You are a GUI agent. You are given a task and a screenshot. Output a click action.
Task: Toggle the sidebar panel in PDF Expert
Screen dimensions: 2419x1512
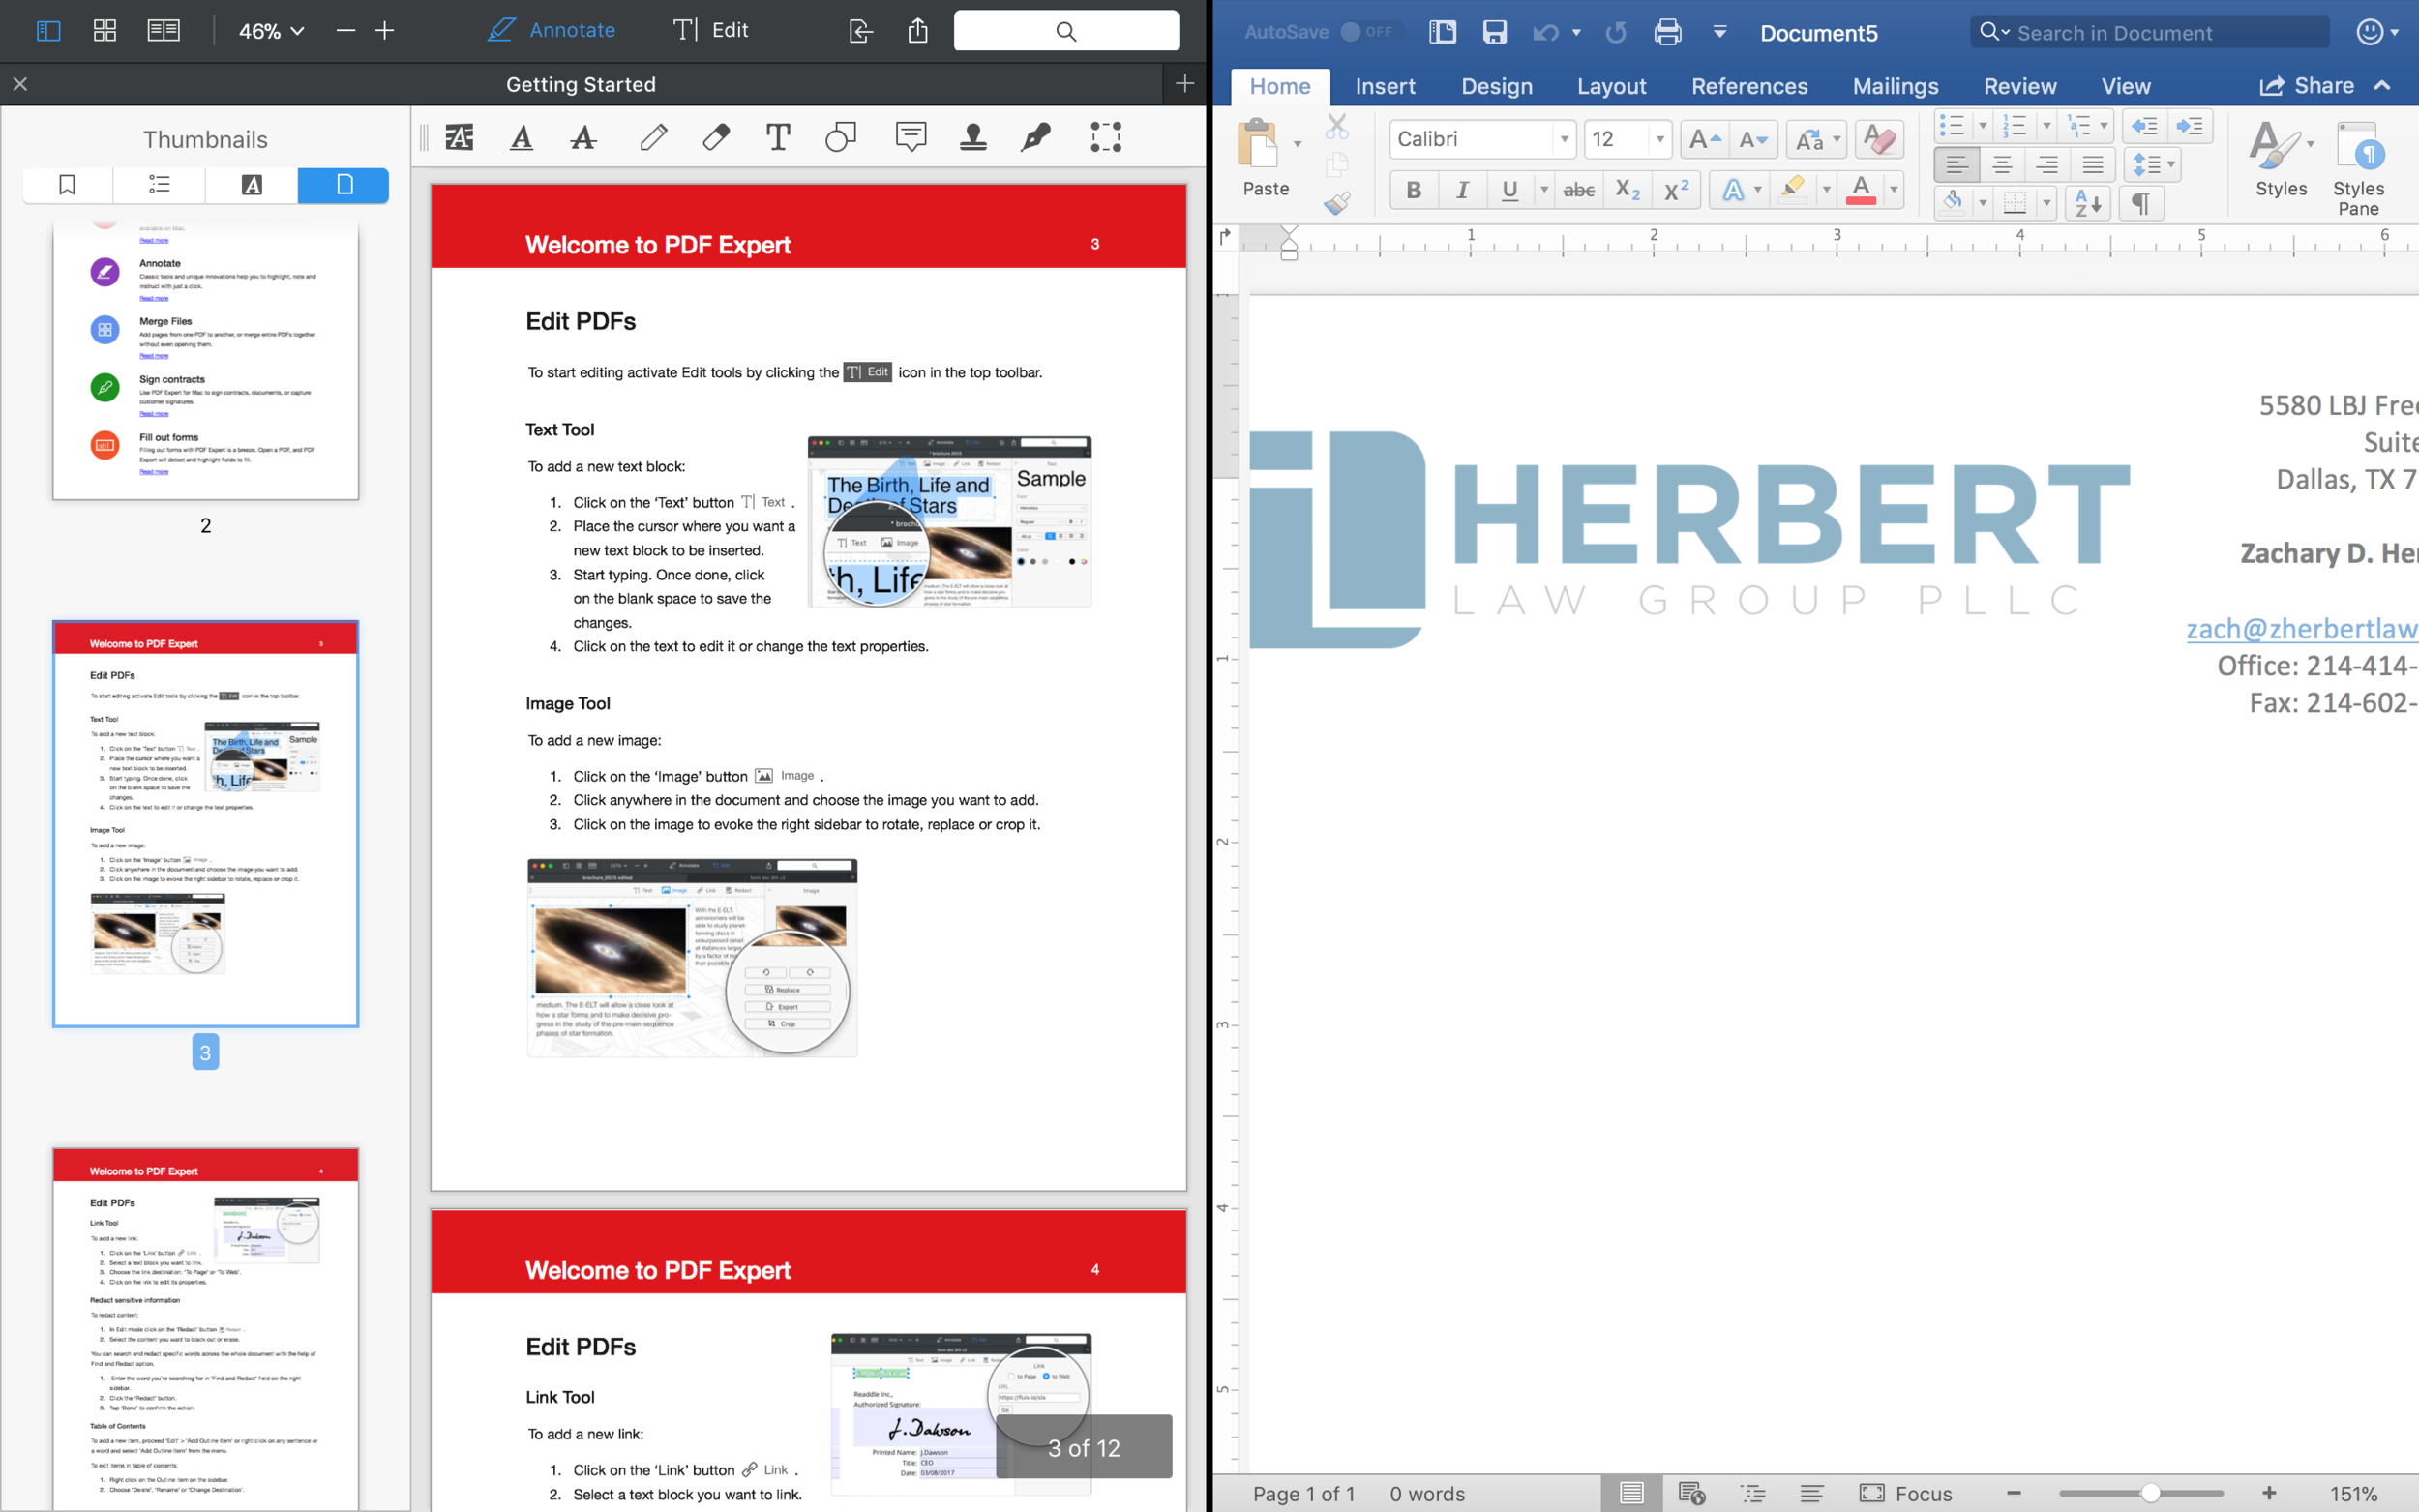(x=48, y=31)
